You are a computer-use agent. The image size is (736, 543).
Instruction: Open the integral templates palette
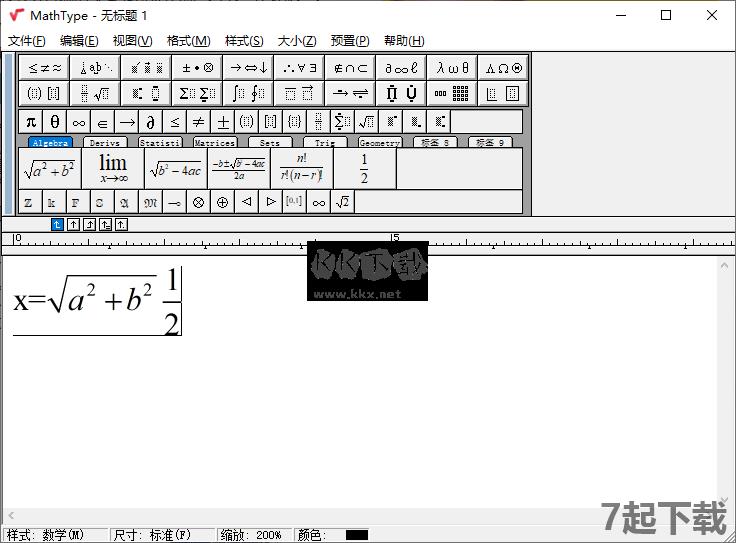[248, 93]
